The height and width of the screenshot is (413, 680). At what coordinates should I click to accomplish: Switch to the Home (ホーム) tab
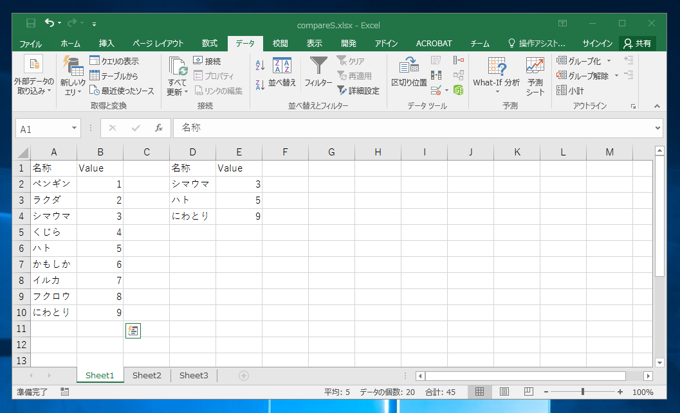point(70,43)
